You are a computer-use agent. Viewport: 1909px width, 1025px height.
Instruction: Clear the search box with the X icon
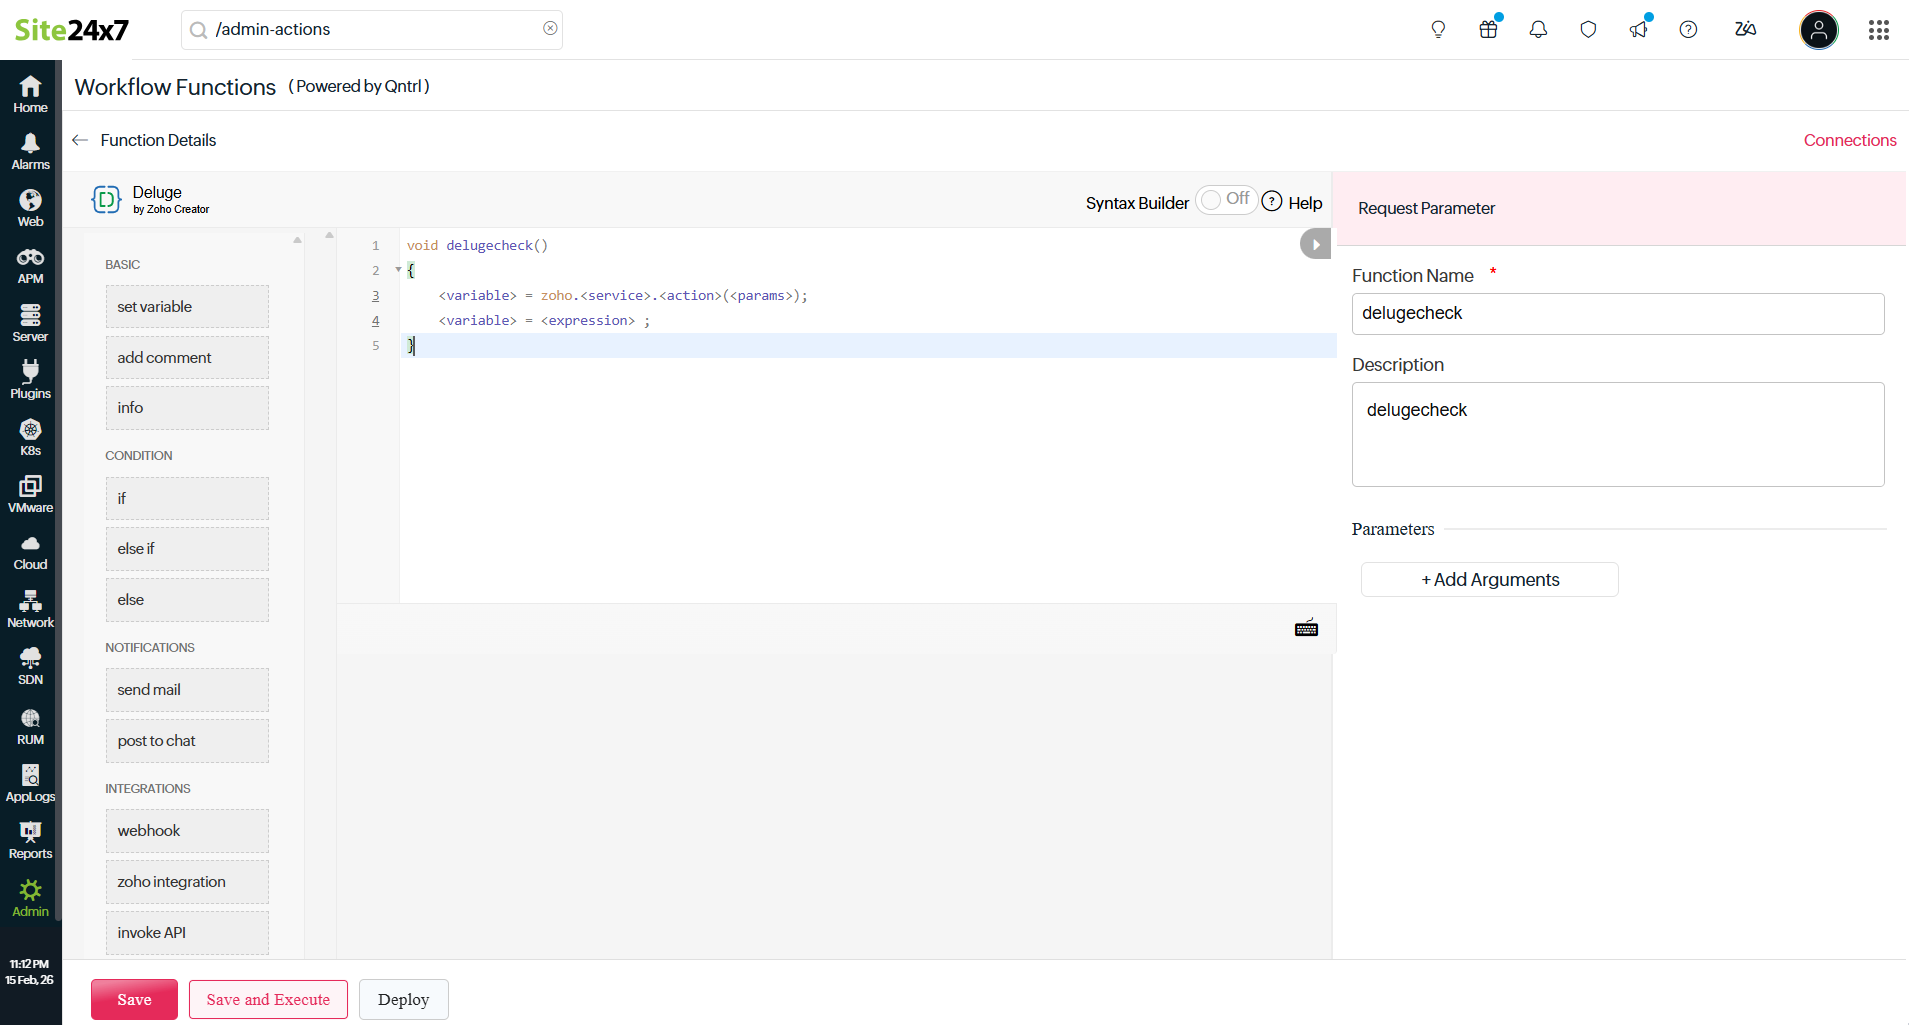(x=550, y=29)
